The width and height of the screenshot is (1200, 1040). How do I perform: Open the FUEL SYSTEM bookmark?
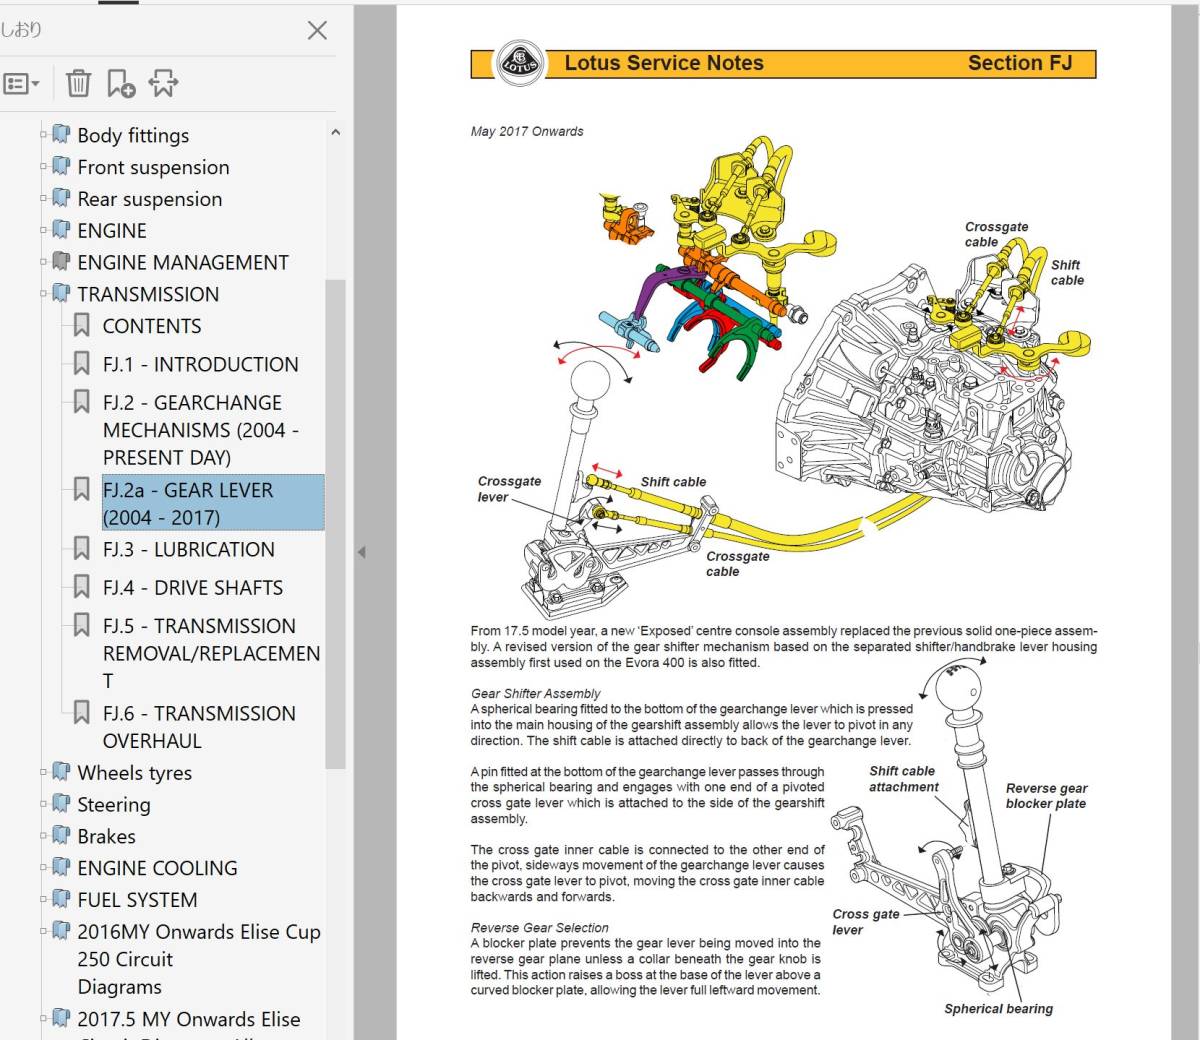(x=137, y=900)
